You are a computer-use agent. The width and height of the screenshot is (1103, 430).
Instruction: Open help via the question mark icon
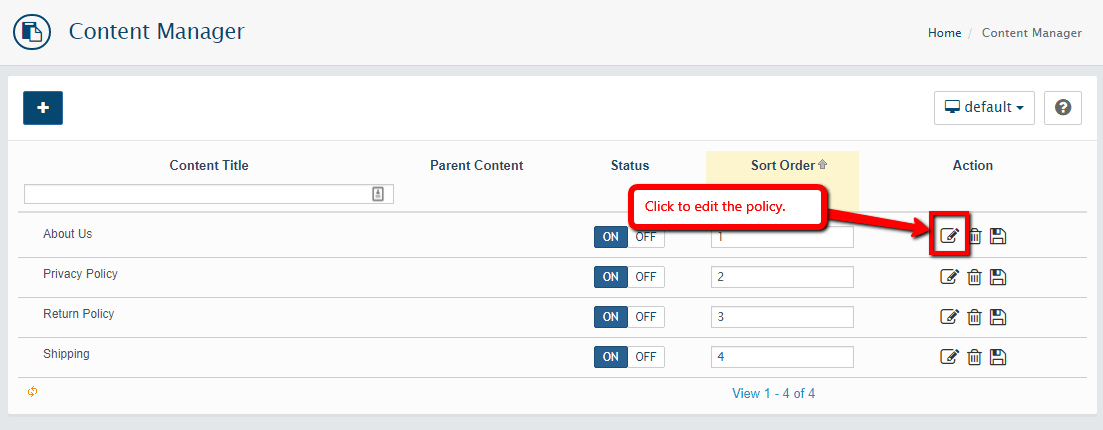pos(1063,108)
